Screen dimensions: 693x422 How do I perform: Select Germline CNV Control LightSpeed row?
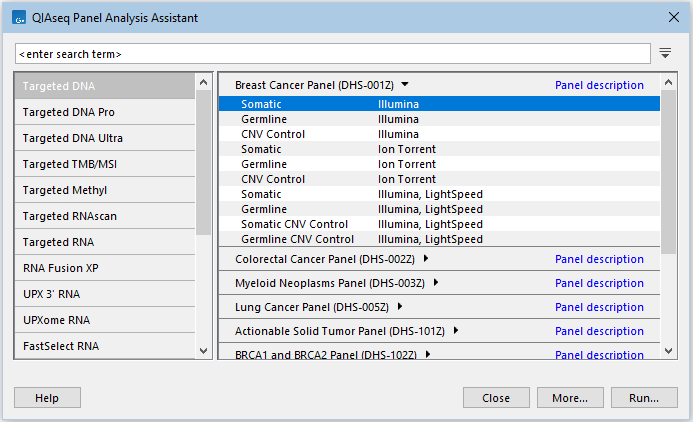[439, 239]
